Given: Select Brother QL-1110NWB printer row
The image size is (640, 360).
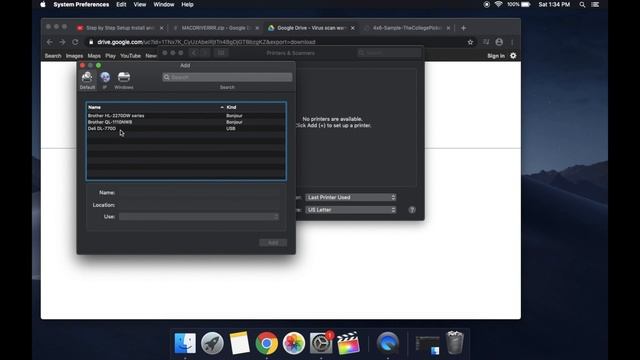Looking at the screenshot, I should [186, 122].
